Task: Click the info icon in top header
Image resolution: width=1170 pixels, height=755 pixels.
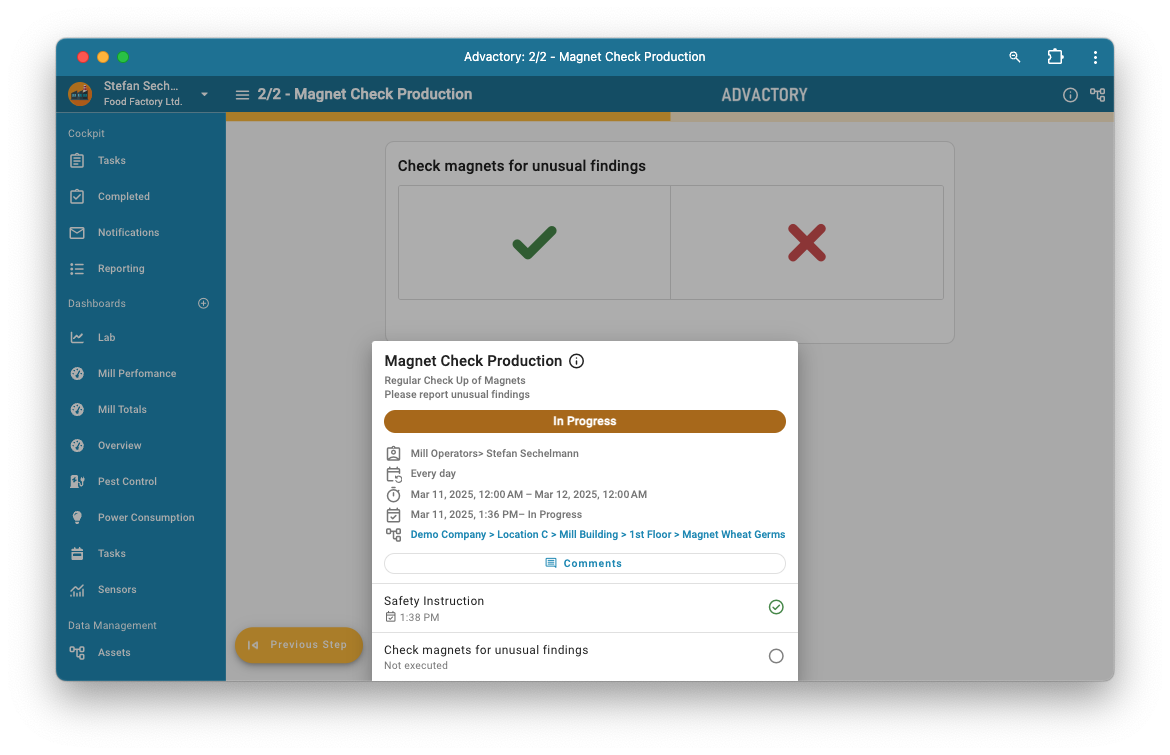Action: [x=1070, y=95]
